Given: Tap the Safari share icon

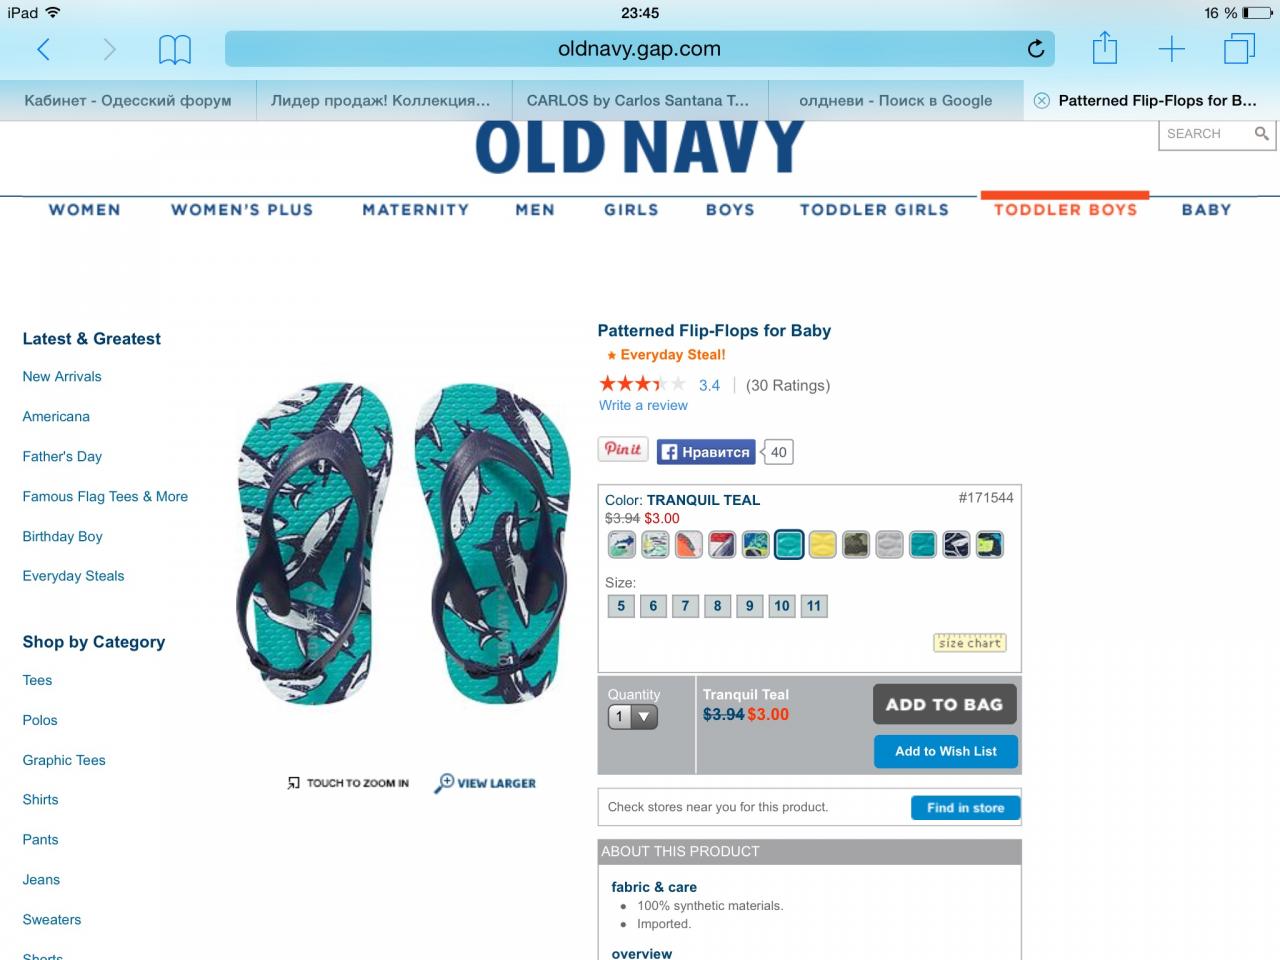Looking at the screenshot, I should click(x=1104, y=48).
